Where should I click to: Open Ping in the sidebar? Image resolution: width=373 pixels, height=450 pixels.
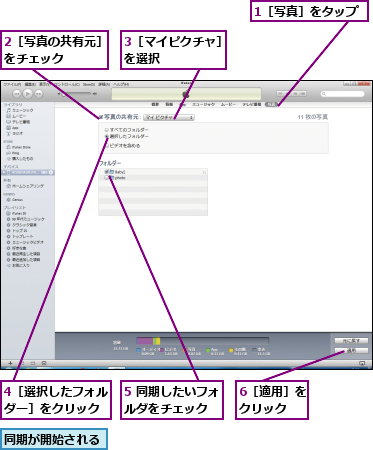point(13,153)
